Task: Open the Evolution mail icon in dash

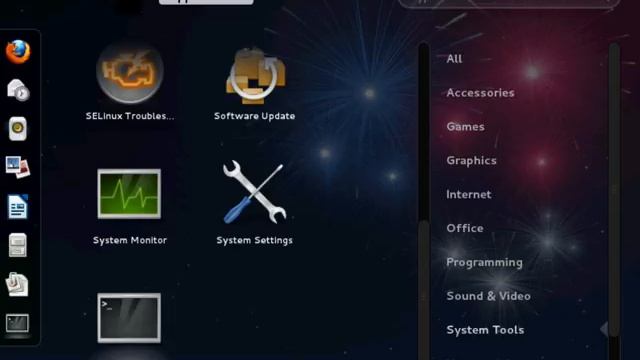Action: pyautogui.click(x=18, y=90)
